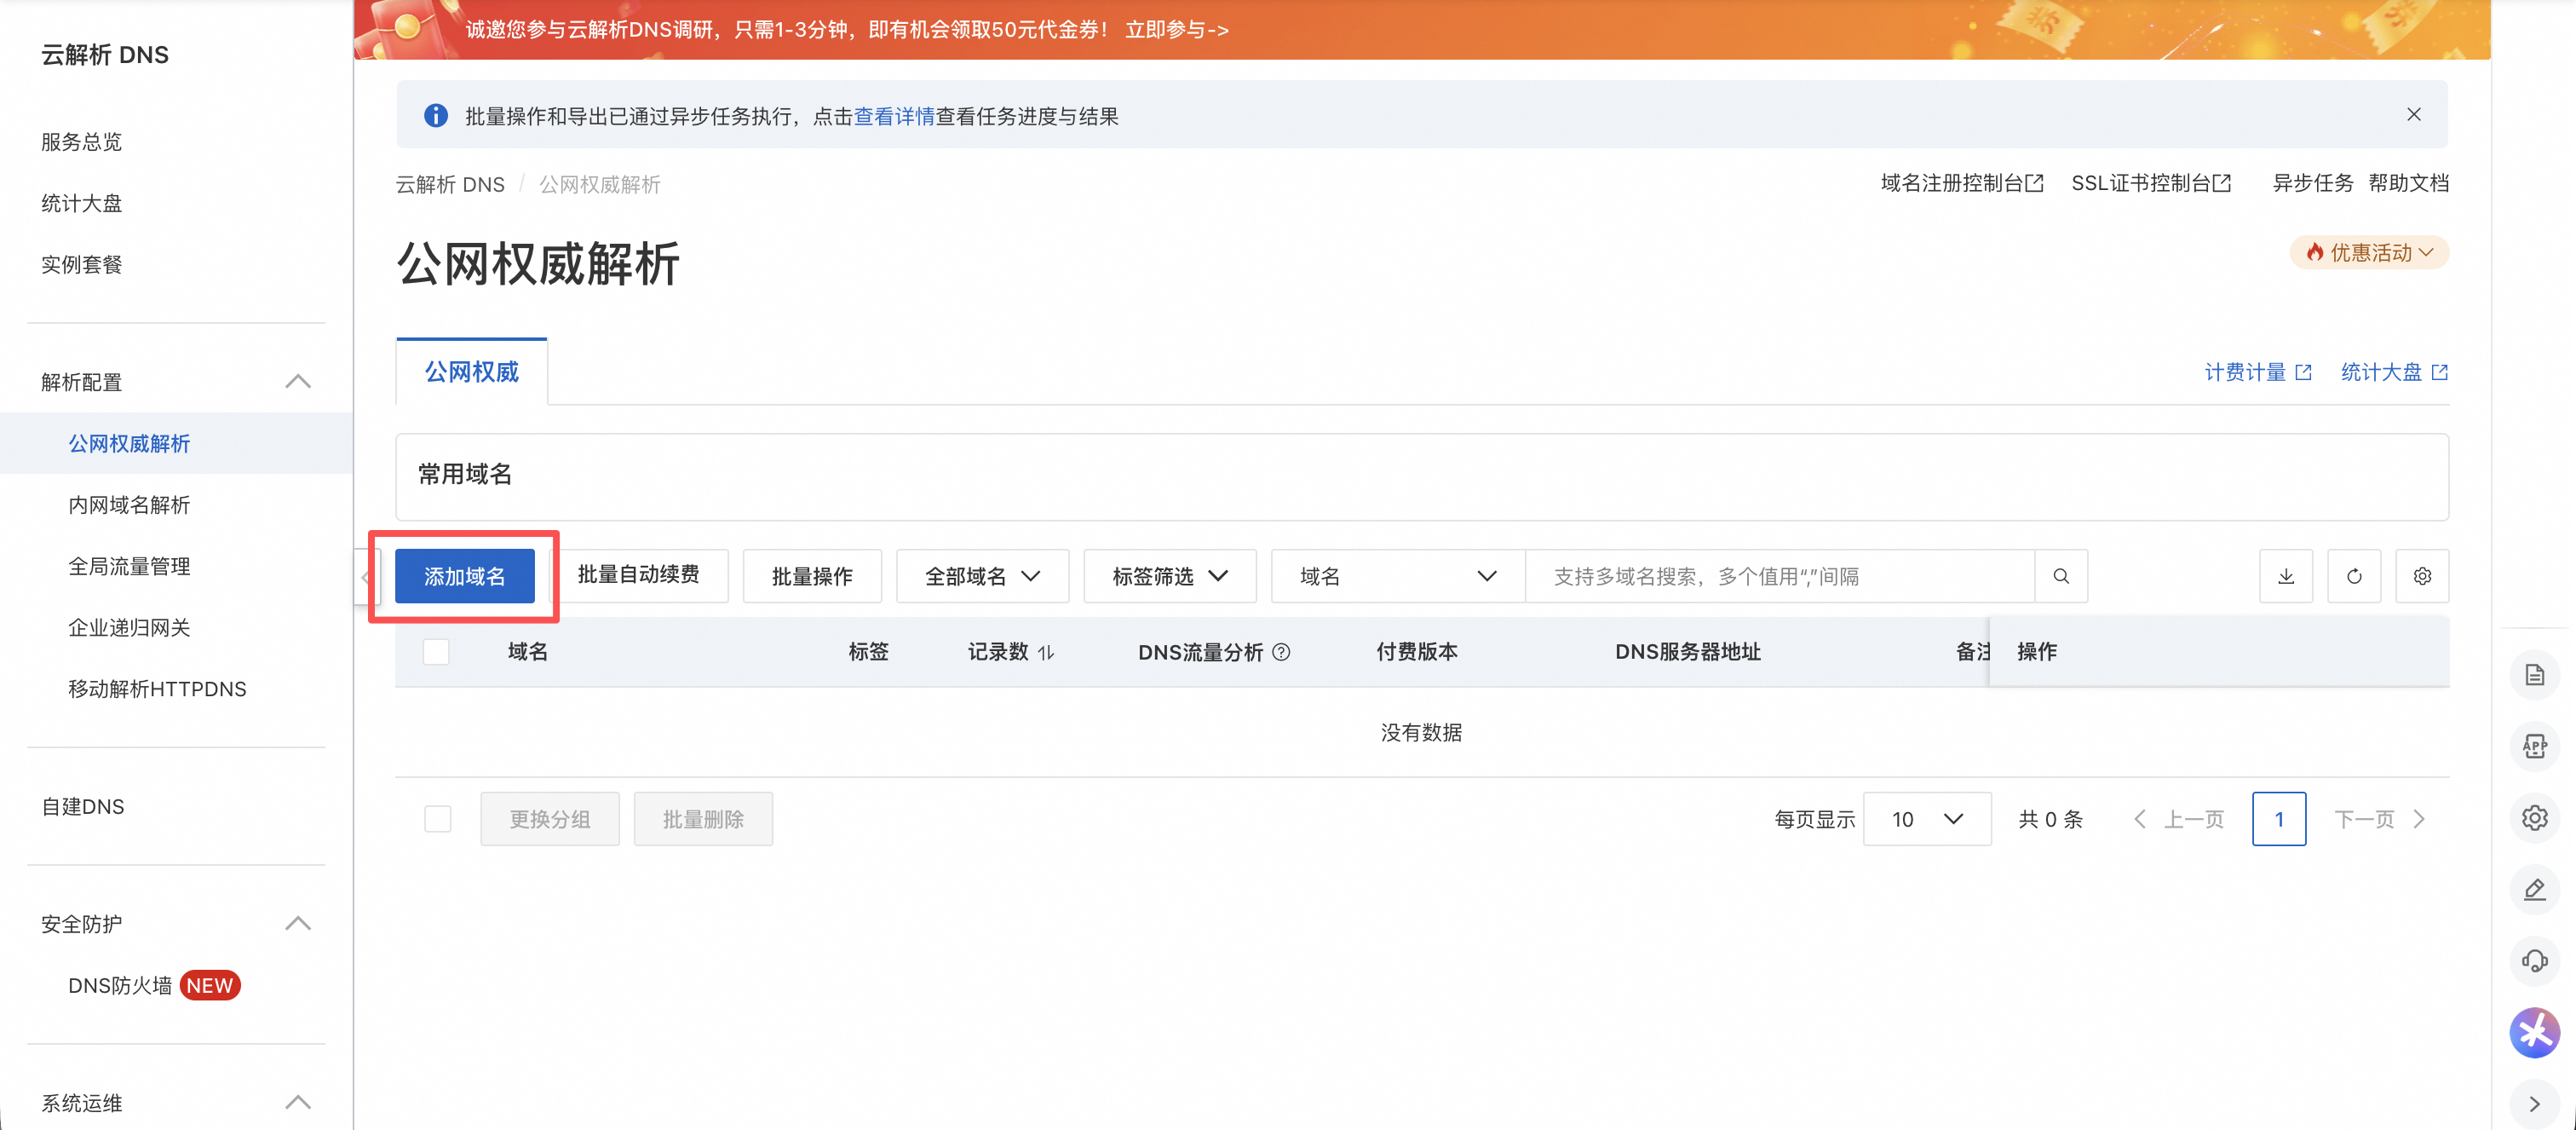This screenshot has height=1130, width=2576.
Task: Dismiss the blue info notification banner
Action: coord(2413,115)
